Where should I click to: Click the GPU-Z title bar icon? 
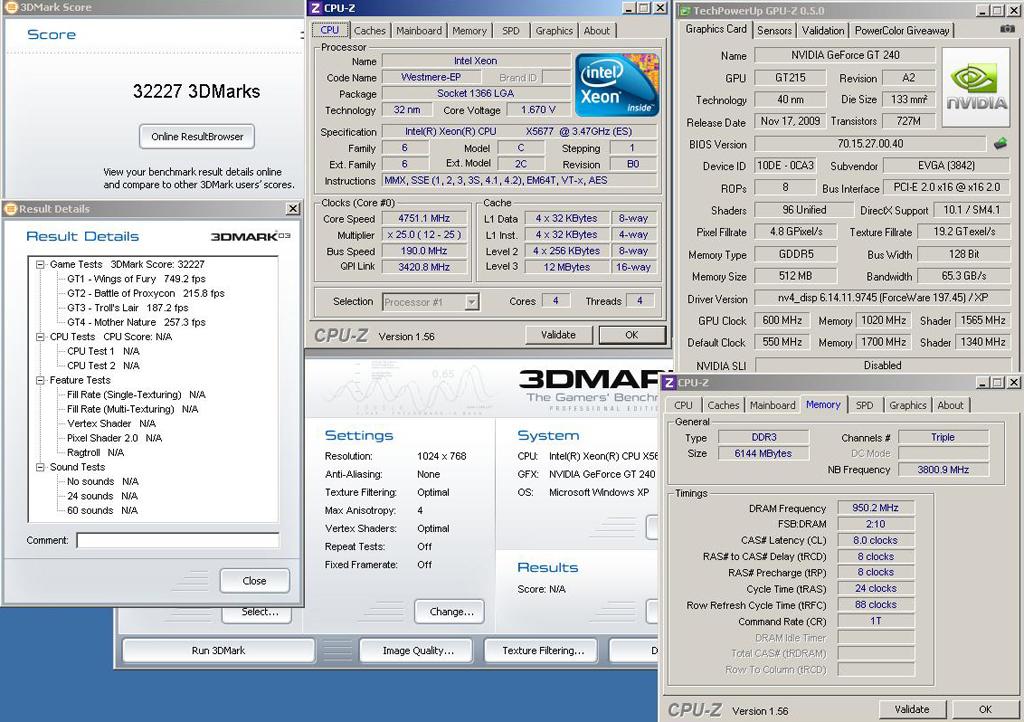(684, 10)
